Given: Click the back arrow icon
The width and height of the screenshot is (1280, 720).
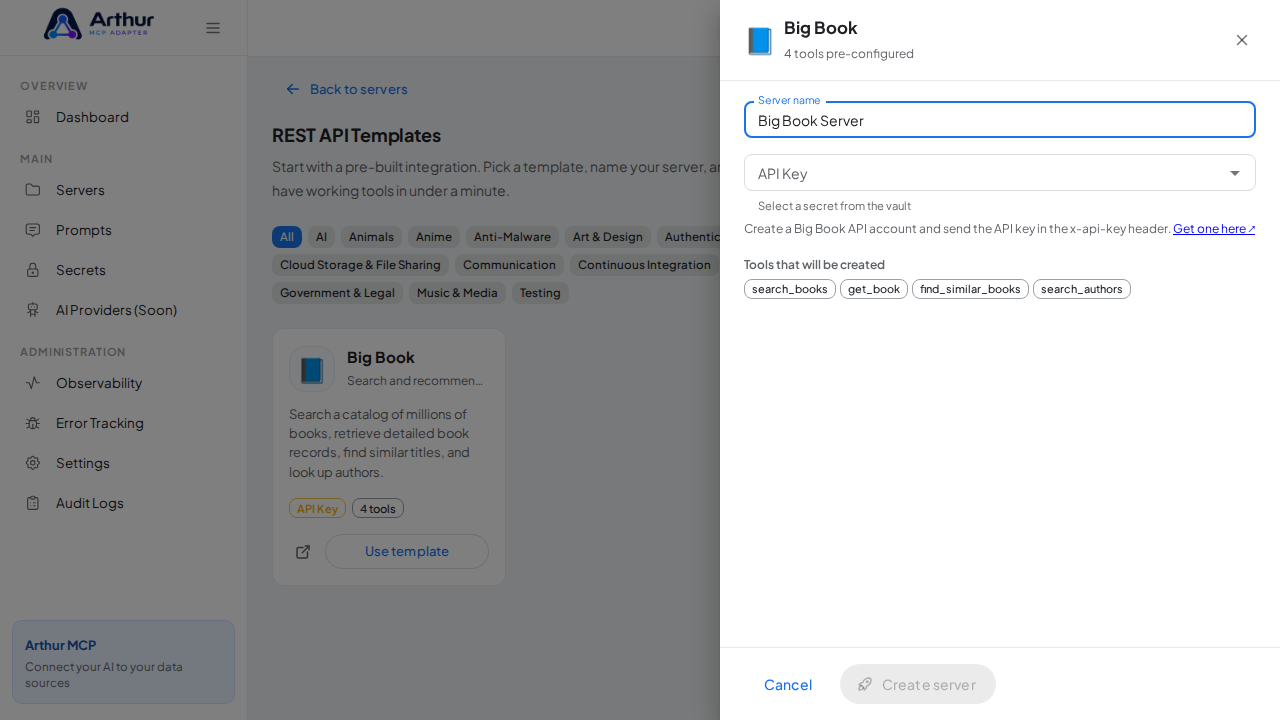Looking at the screenshot, I should tap(293, 89).
